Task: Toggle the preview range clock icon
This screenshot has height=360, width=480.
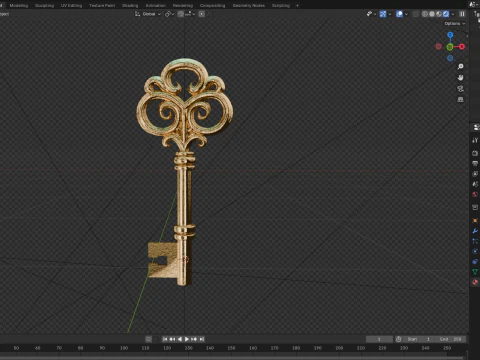Action: (399, 339)
